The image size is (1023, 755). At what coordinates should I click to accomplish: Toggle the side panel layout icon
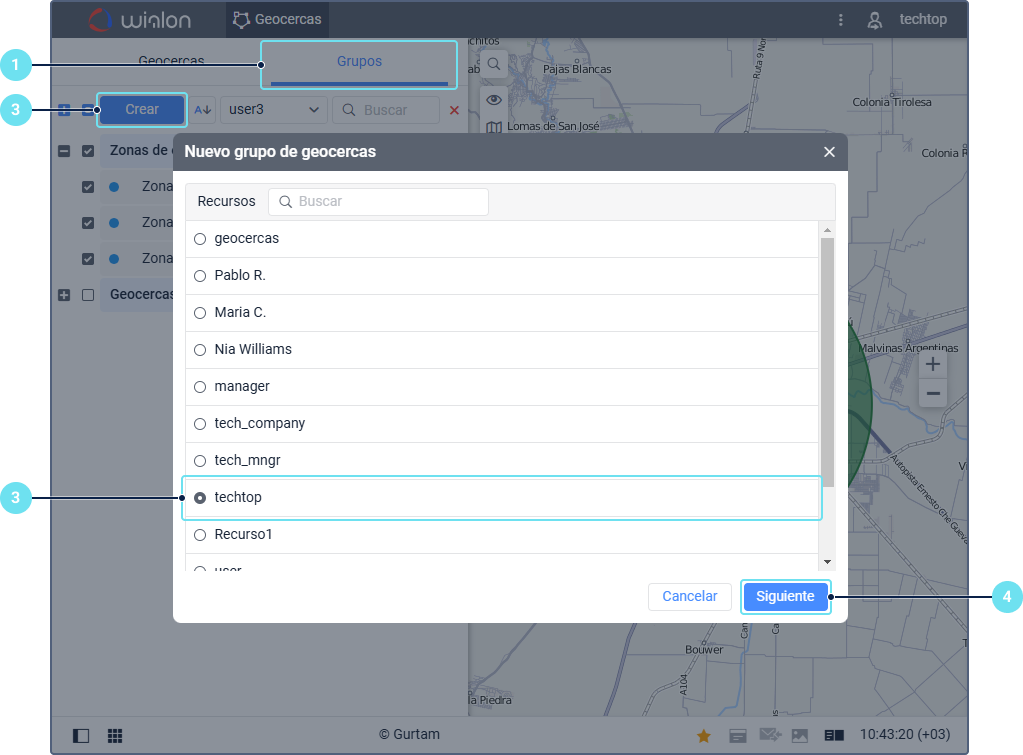(x=81, y=736)
